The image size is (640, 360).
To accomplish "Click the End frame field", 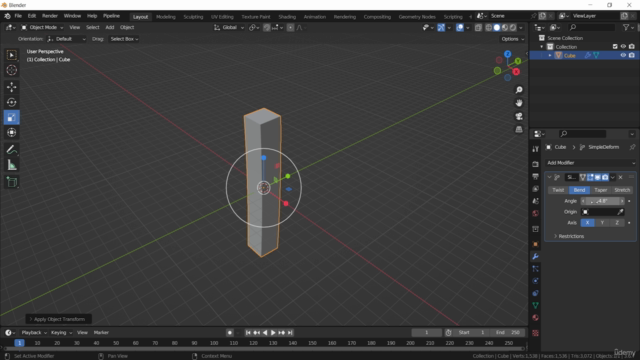I will (x=508, y=333).
